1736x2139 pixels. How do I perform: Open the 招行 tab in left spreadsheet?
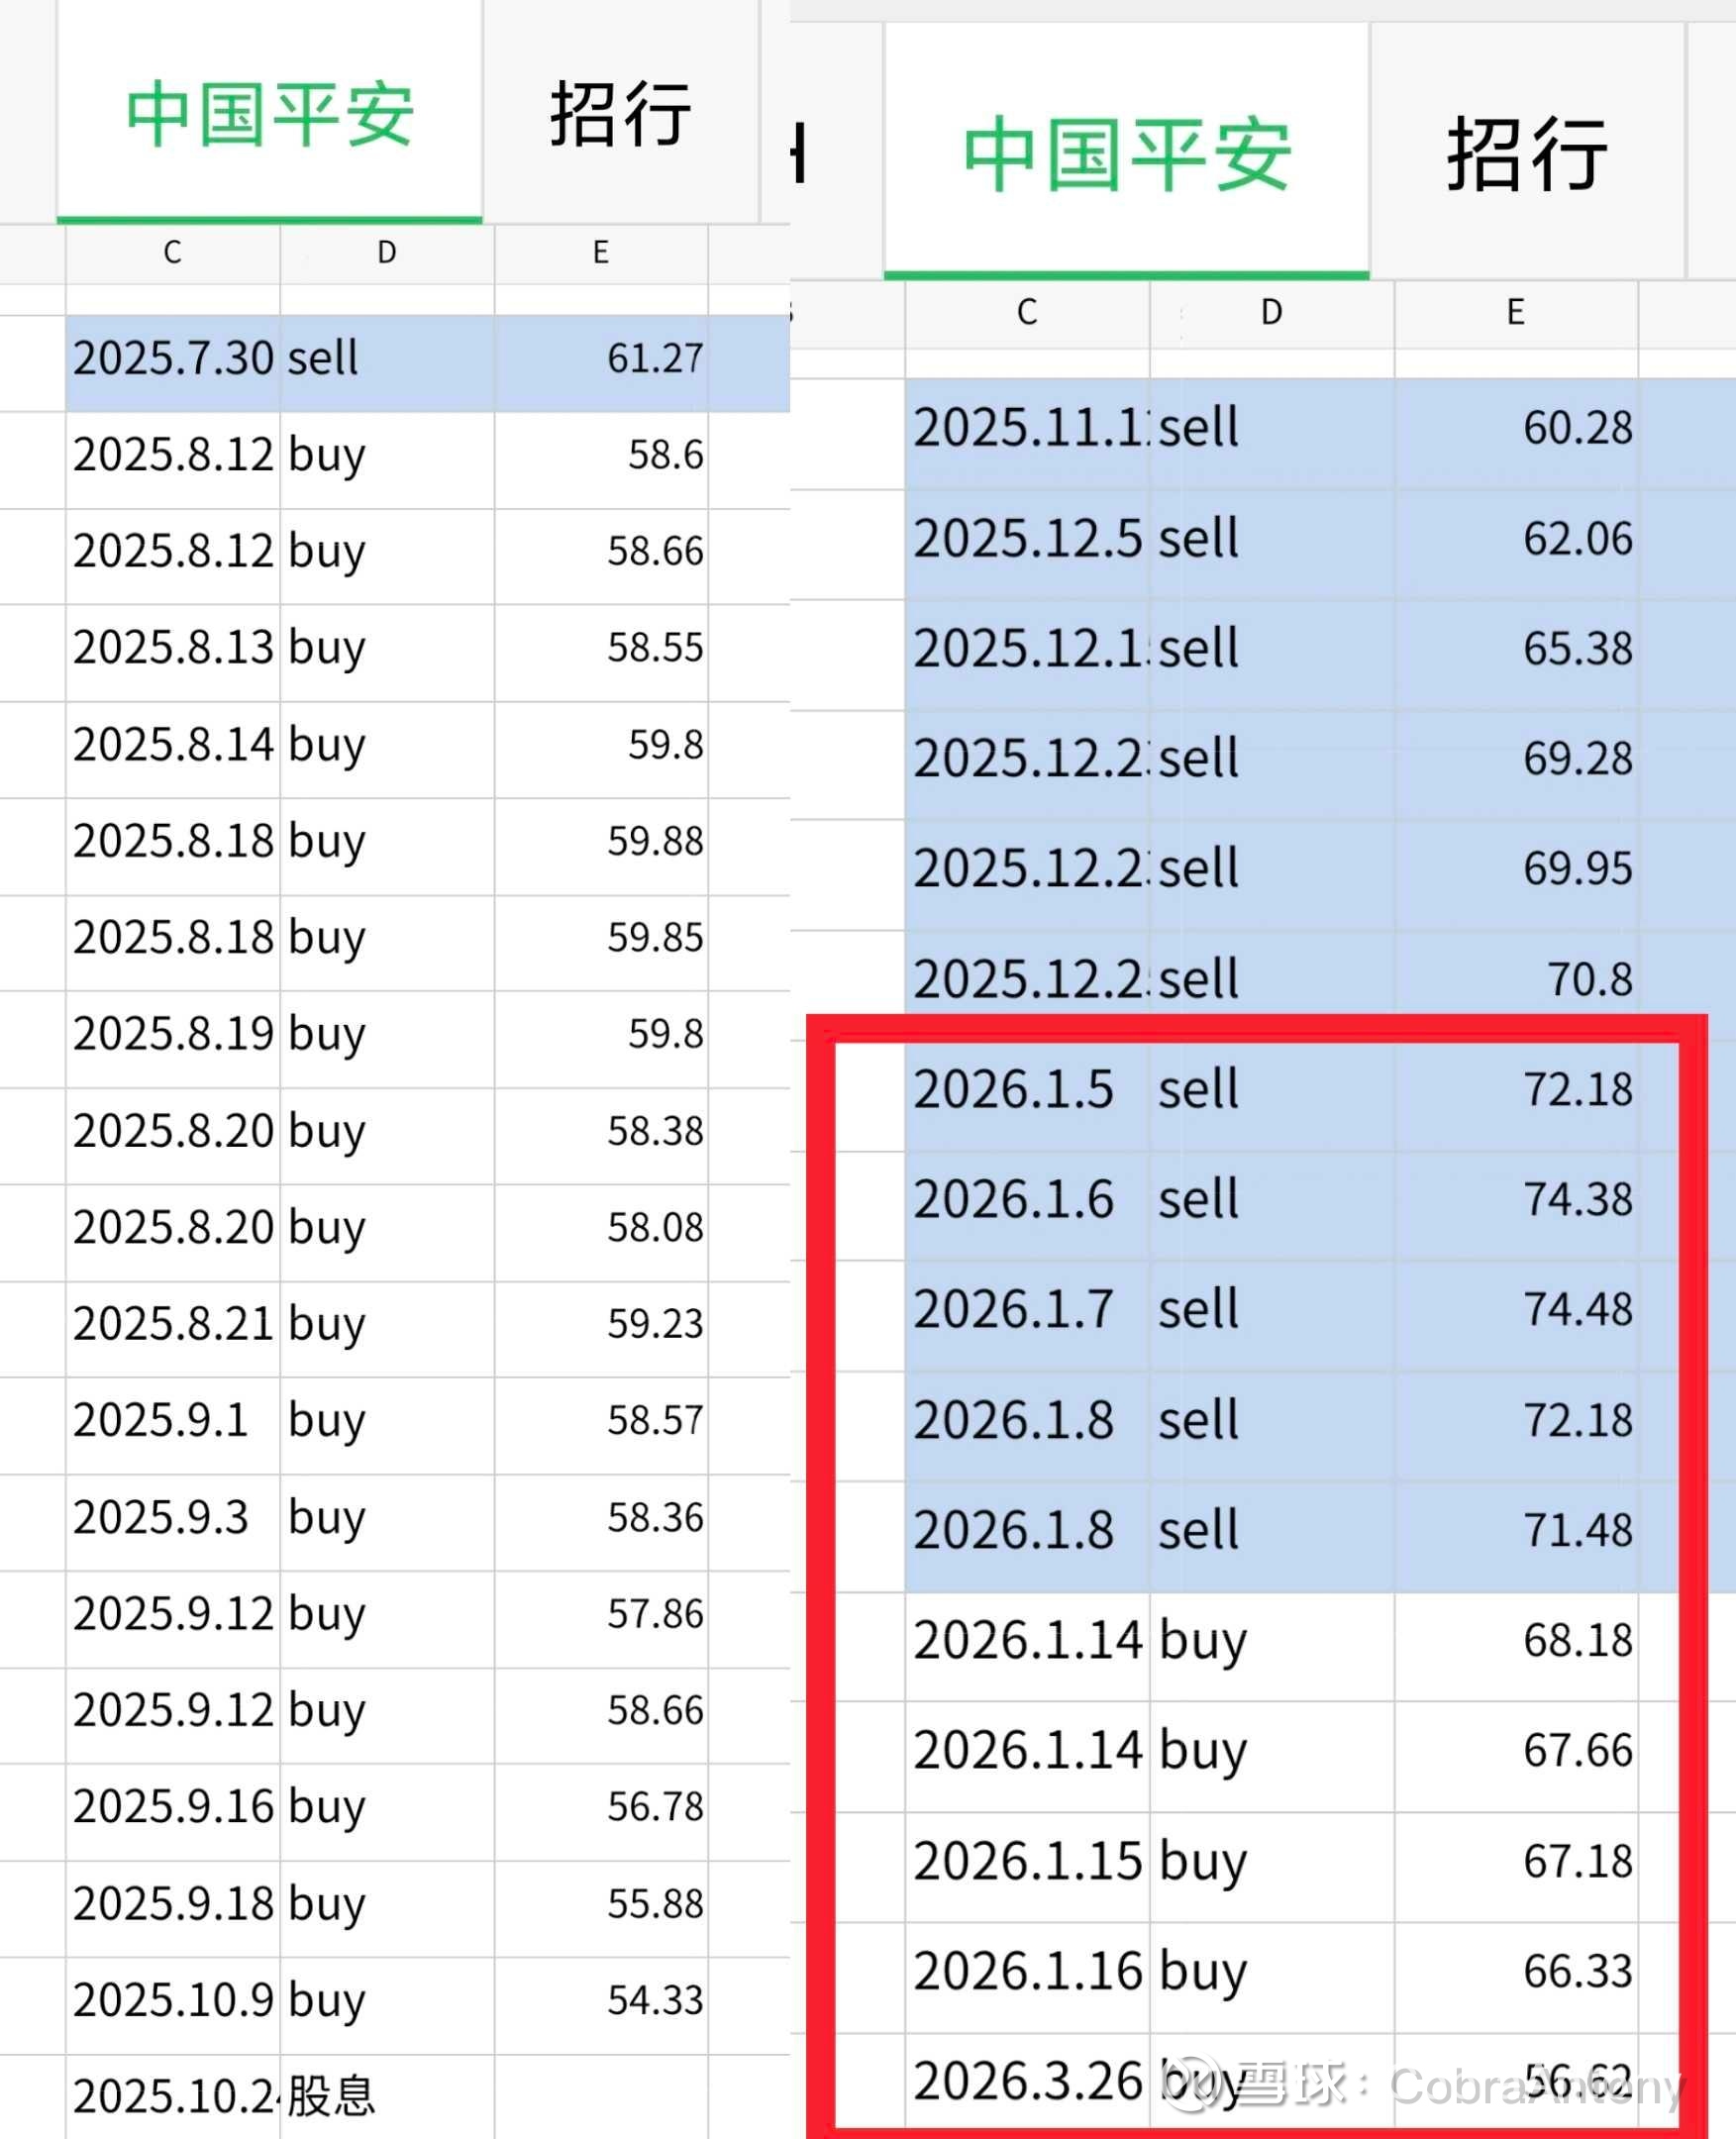coord(621,112)
